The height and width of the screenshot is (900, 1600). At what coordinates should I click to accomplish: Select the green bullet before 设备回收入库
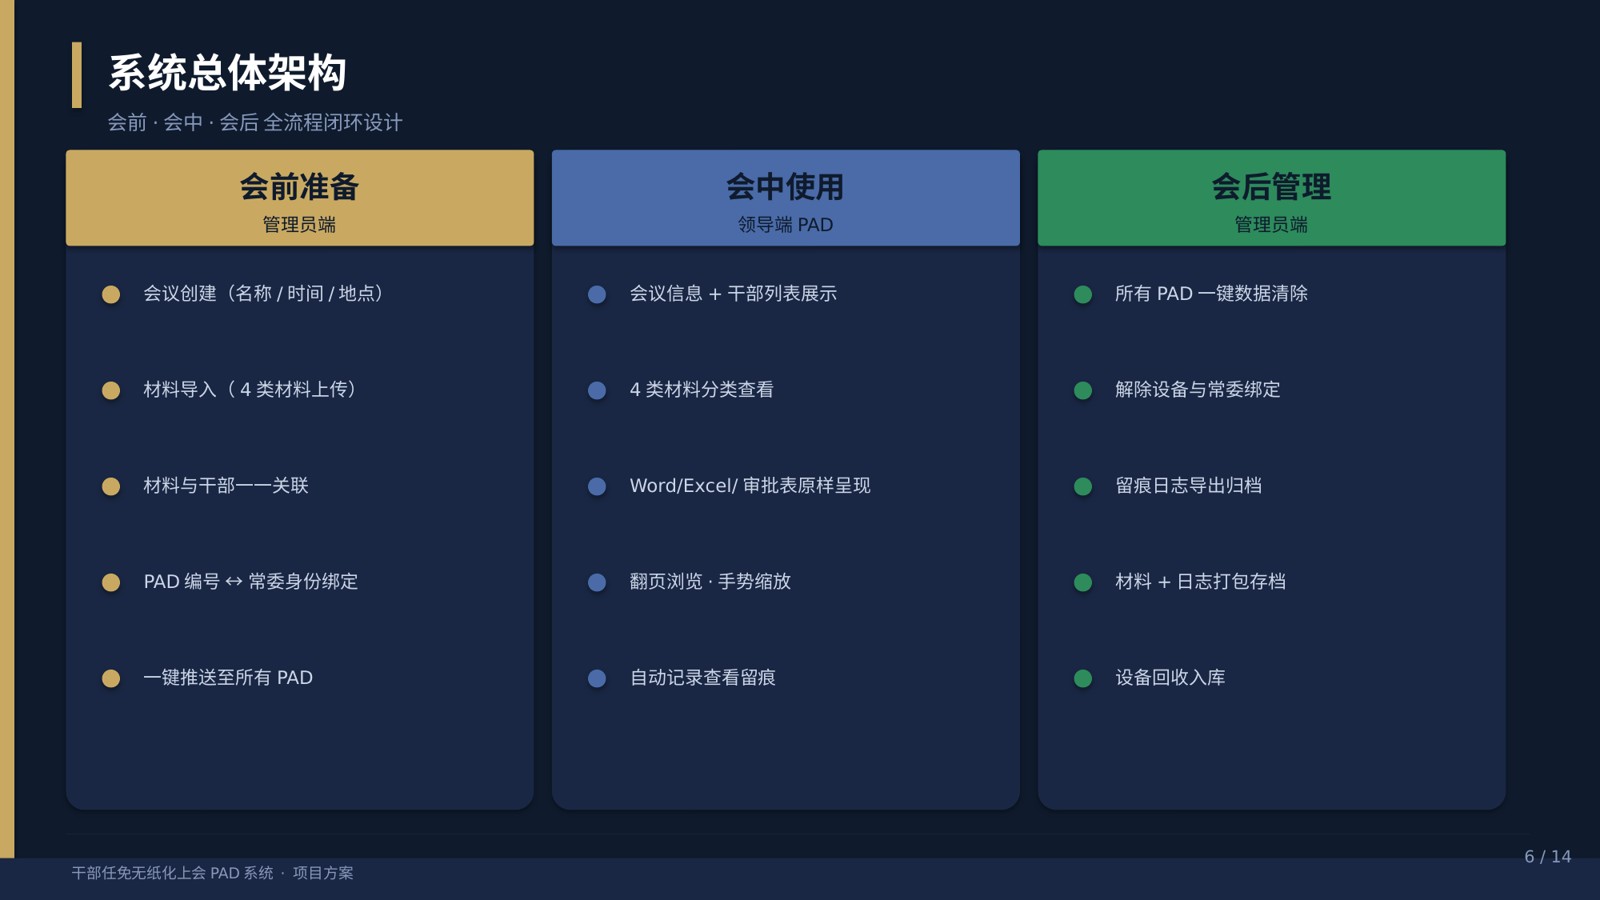[1083, 678]
